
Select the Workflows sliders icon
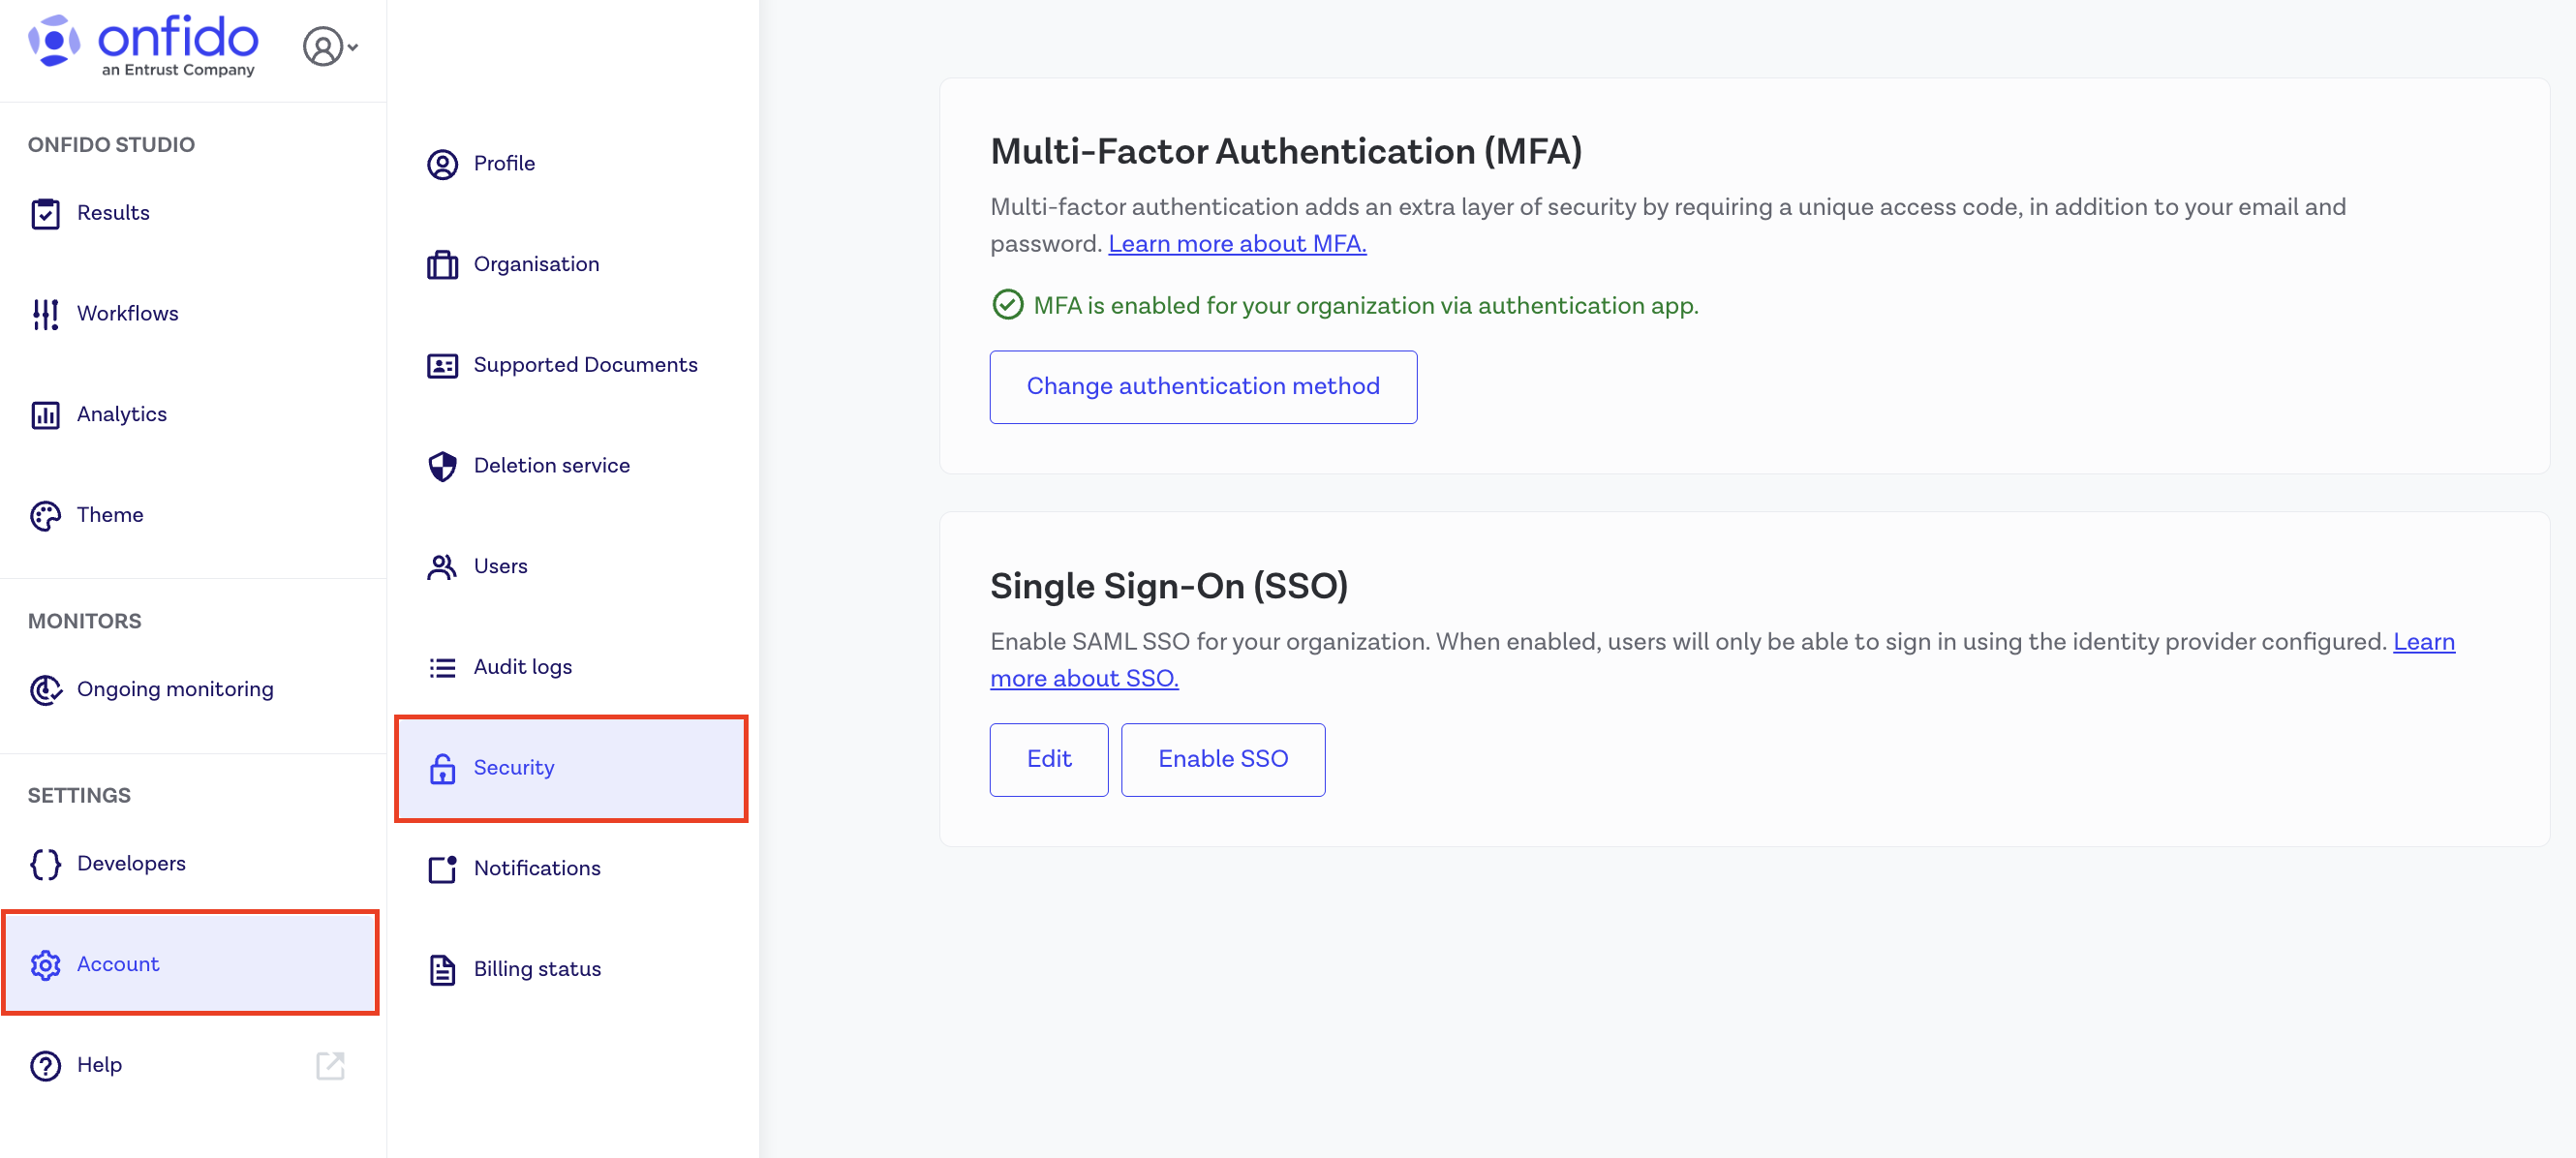coord(45,314)
